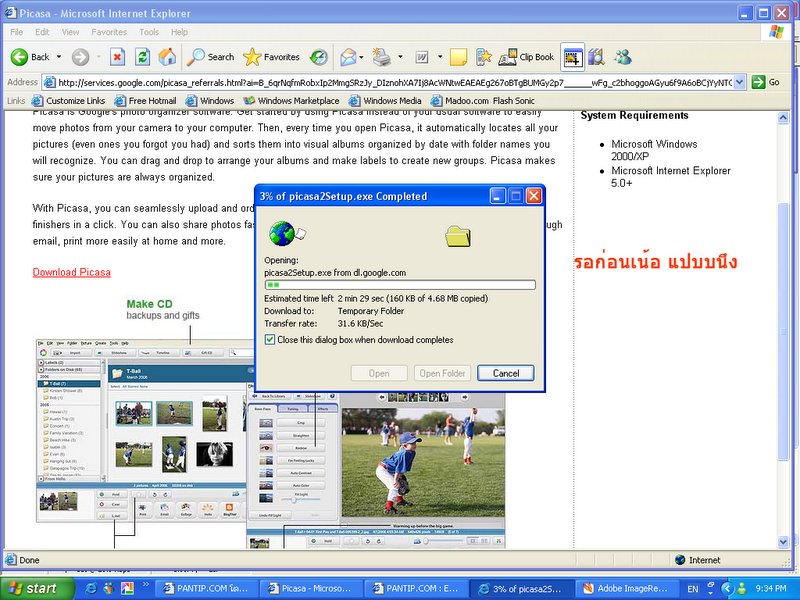Open the Help menu
The image size is (800, 600).
[x=179, y=32]
